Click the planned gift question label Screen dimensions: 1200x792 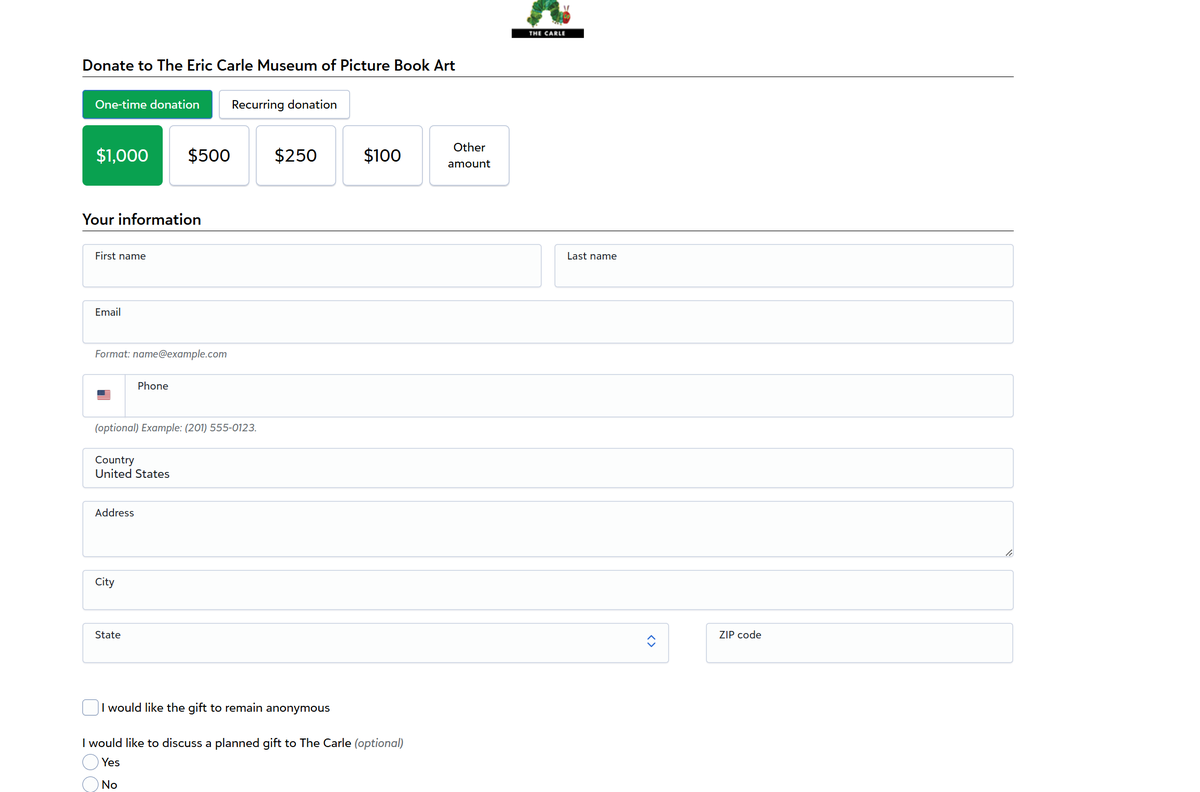[x=243, y=743]
